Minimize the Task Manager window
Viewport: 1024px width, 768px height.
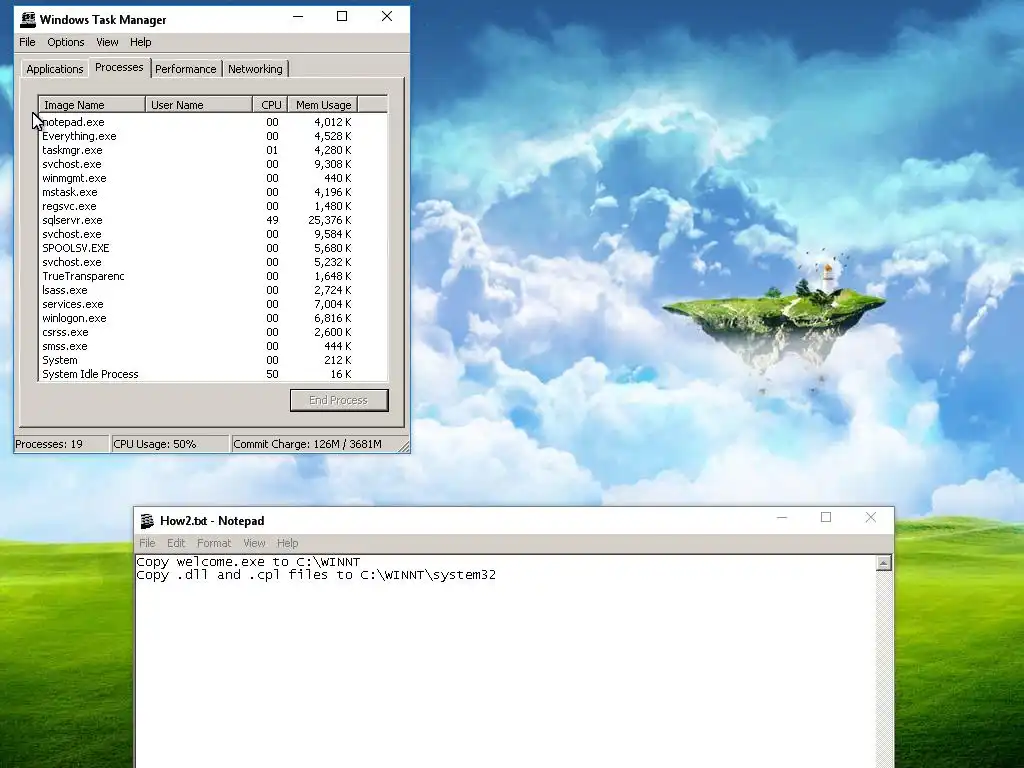point(298,17)
